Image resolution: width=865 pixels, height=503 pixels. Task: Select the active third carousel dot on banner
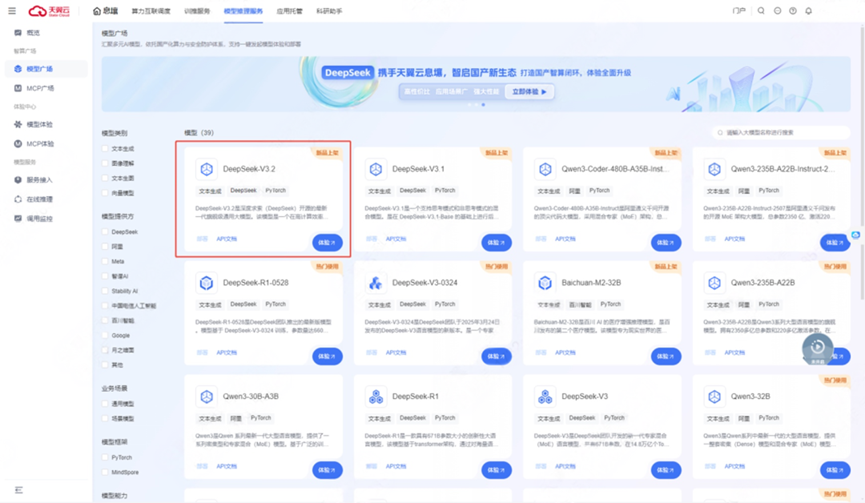[483, 104]
